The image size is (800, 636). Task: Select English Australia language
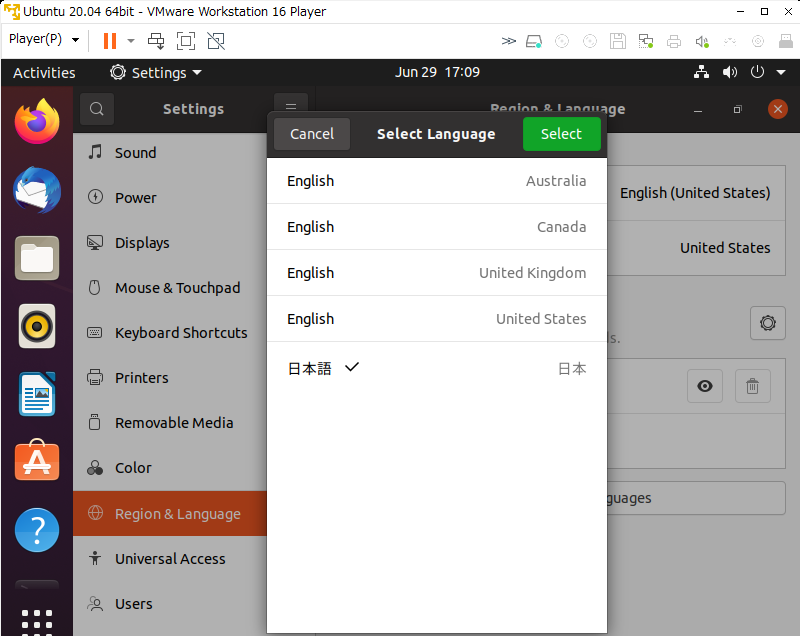[436, 181]
